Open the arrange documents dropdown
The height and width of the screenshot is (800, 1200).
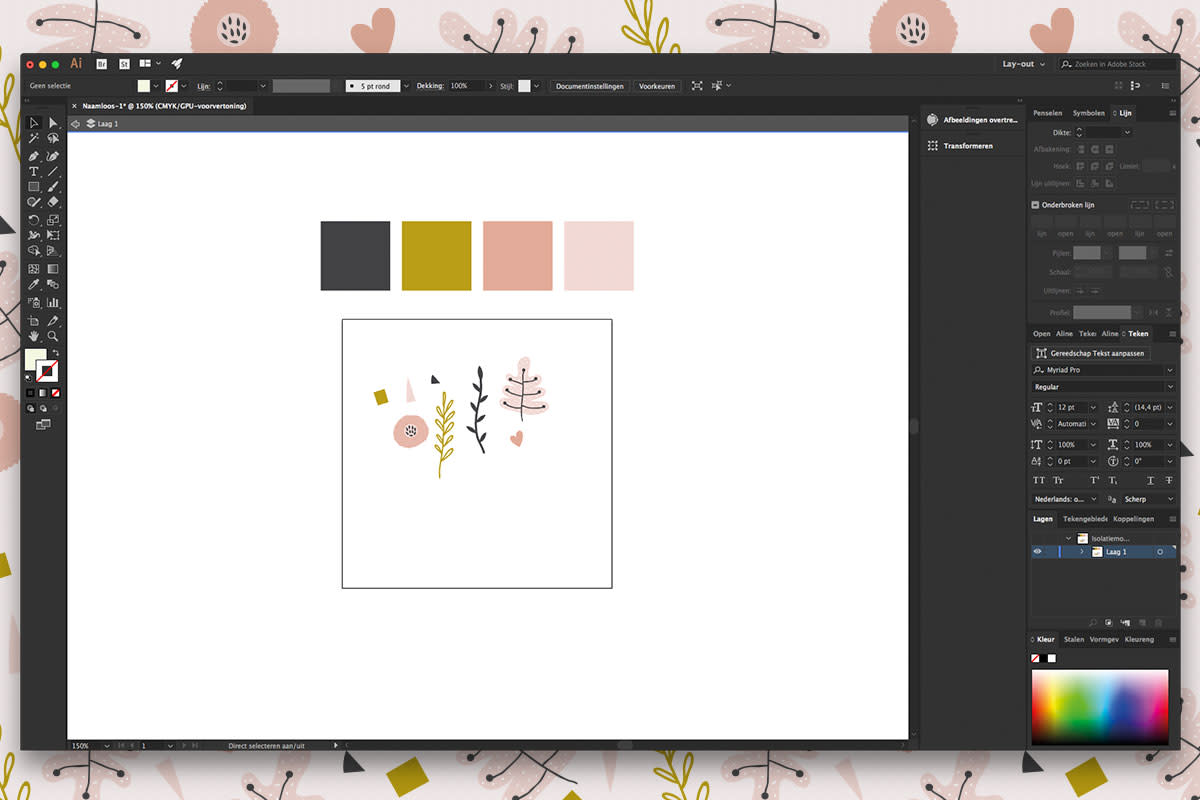(150, 64)
